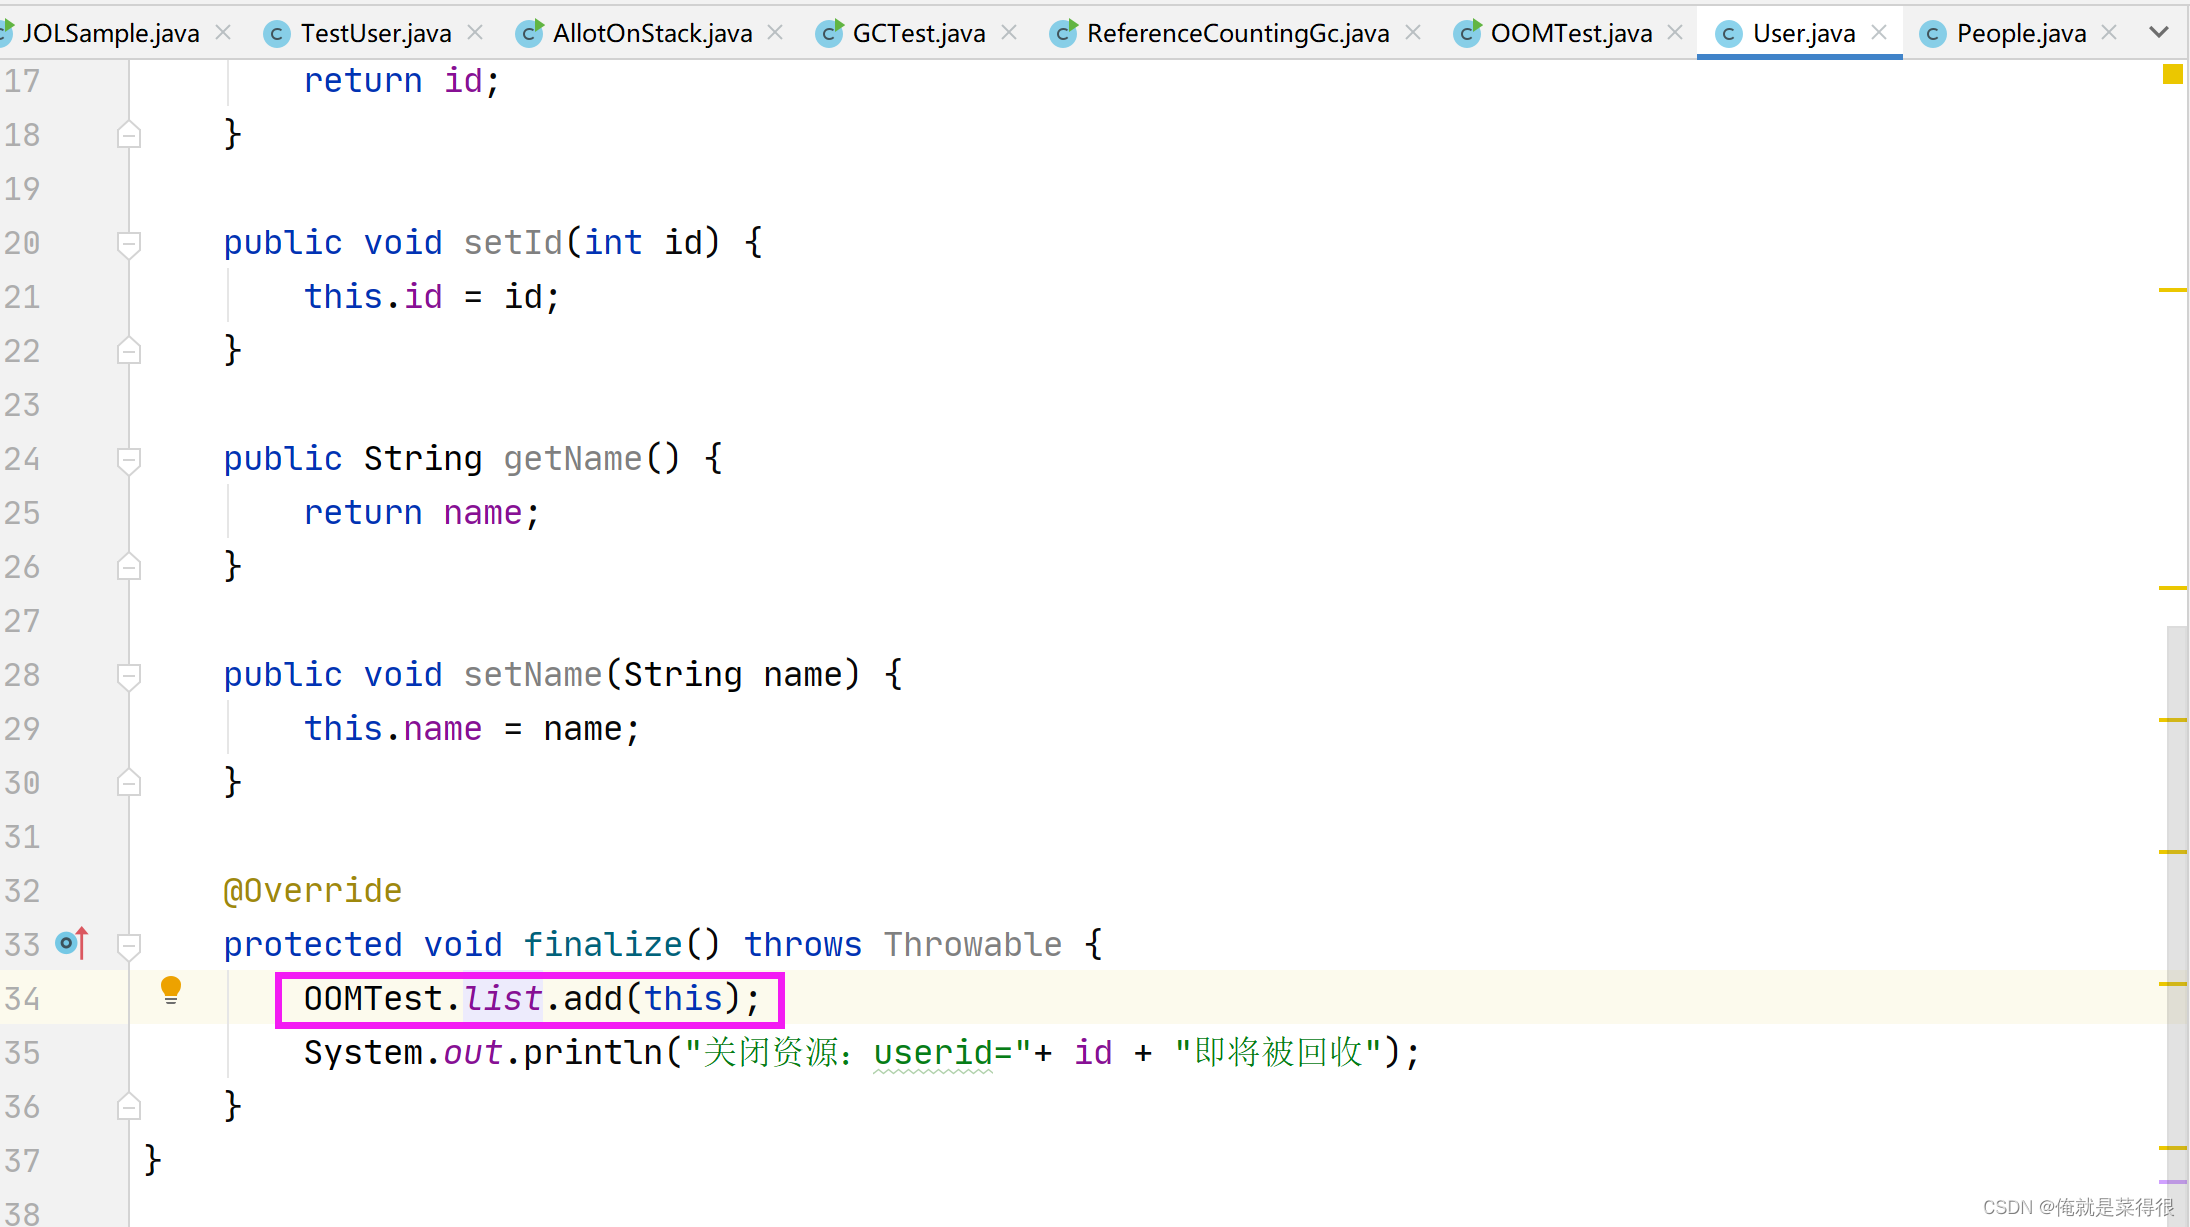Close the OOMTest.java tab
Viewport: 2190px width, 1227px height.
[x=1675, y=33]
